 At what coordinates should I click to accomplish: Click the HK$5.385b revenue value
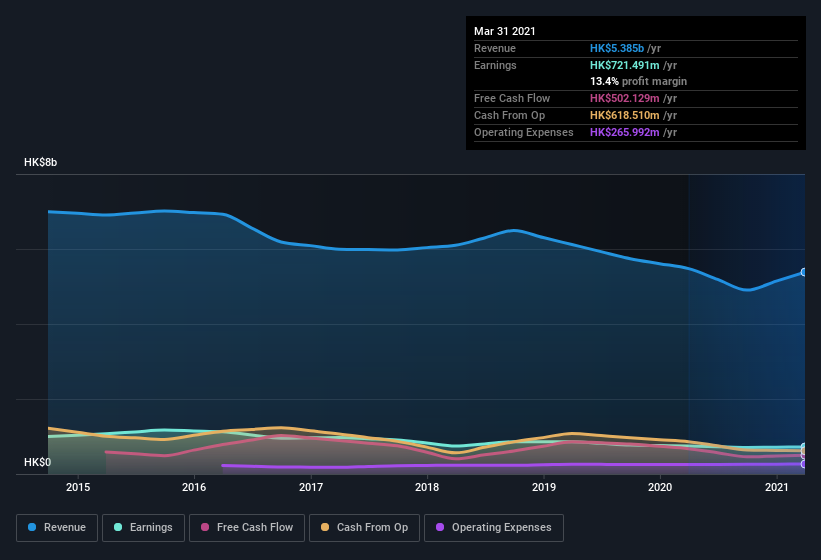click(617, 48)
